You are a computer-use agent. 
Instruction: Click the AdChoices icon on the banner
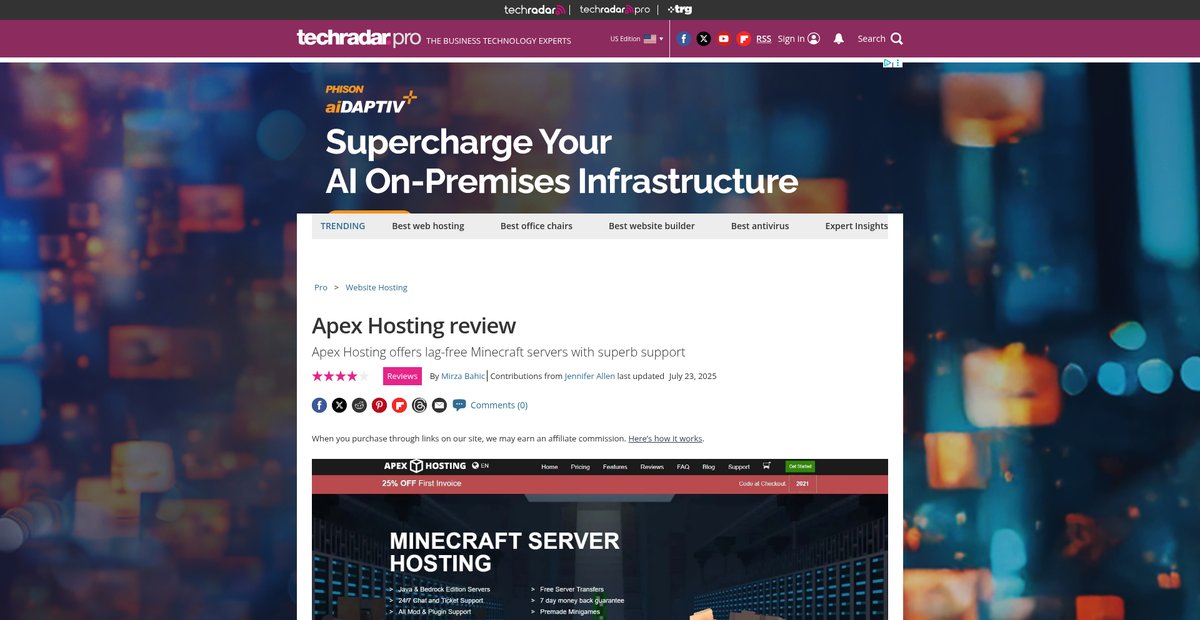(887, 63)
